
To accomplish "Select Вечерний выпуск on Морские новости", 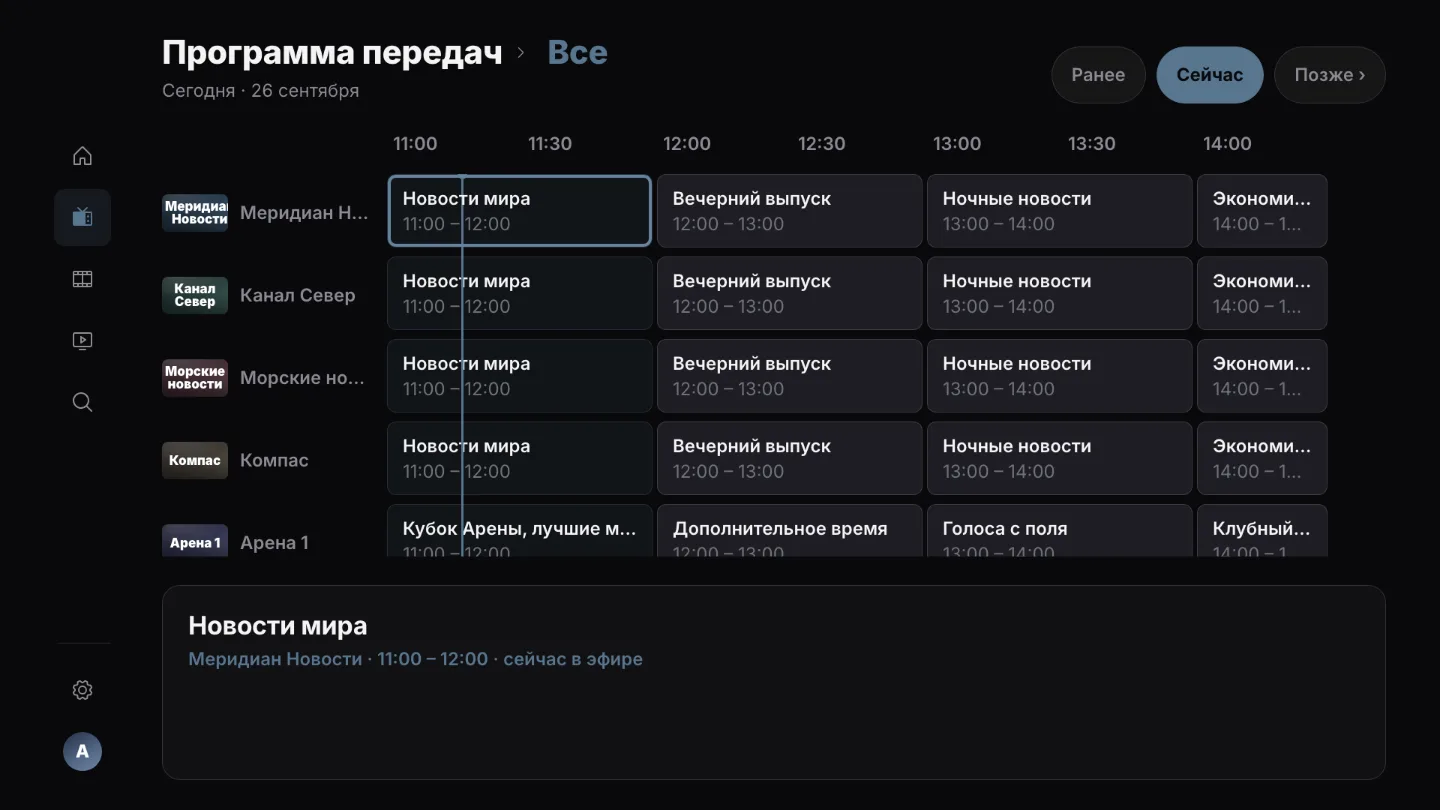I will (790, 376).
